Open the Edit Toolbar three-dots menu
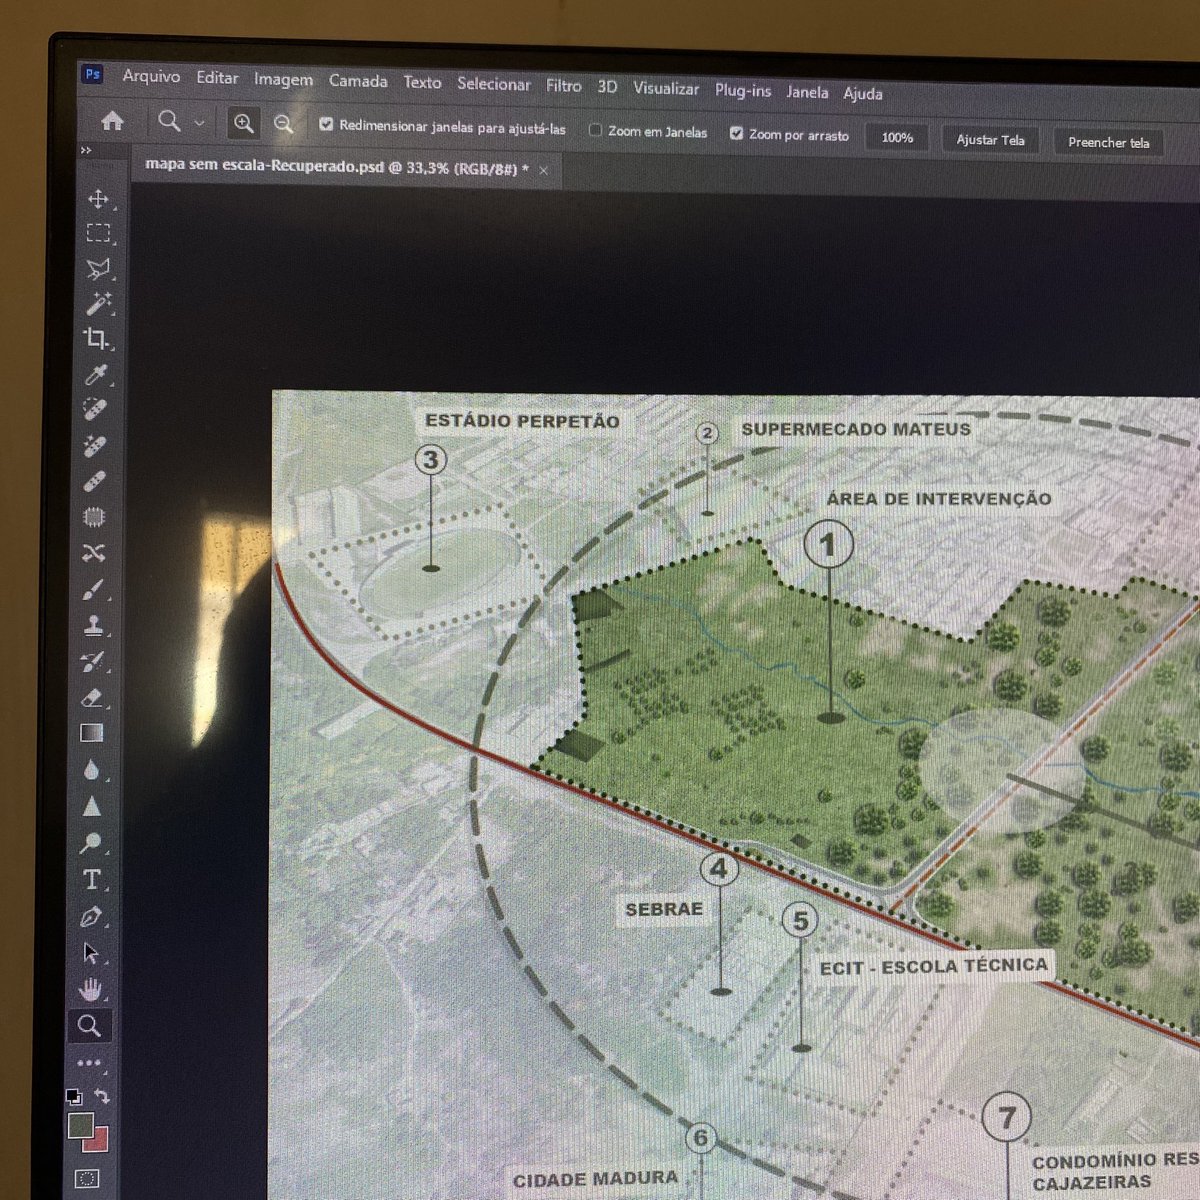 point(89,1063)
